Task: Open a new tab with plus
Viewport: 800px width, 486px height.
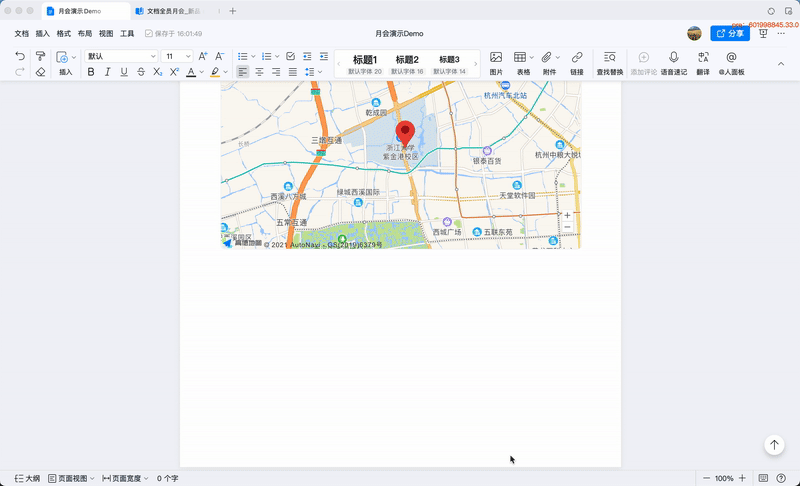Action: point(233,11)
